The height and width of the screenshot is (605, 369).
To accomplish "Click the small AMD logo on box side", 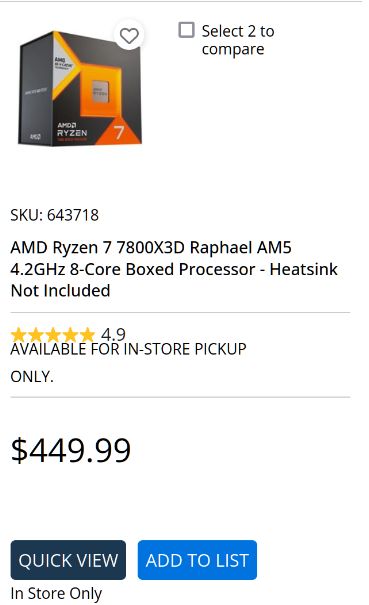I will click(x=35, y=137).
